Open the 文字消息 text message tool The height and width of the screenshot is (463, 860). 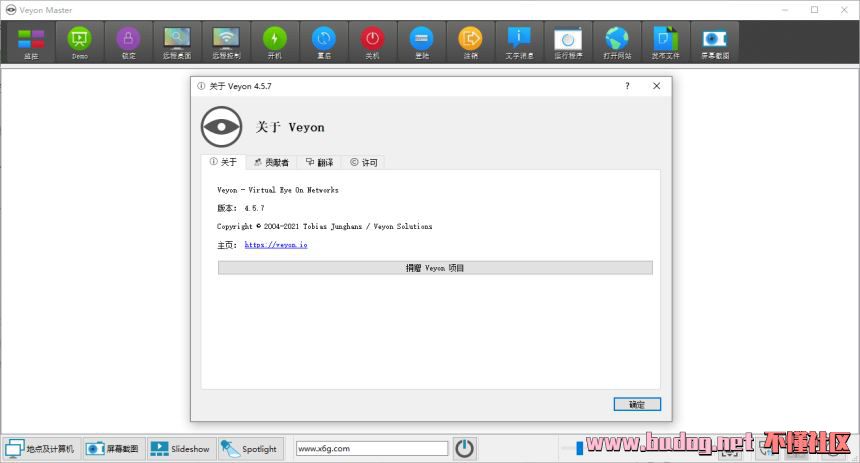[519, 43]
